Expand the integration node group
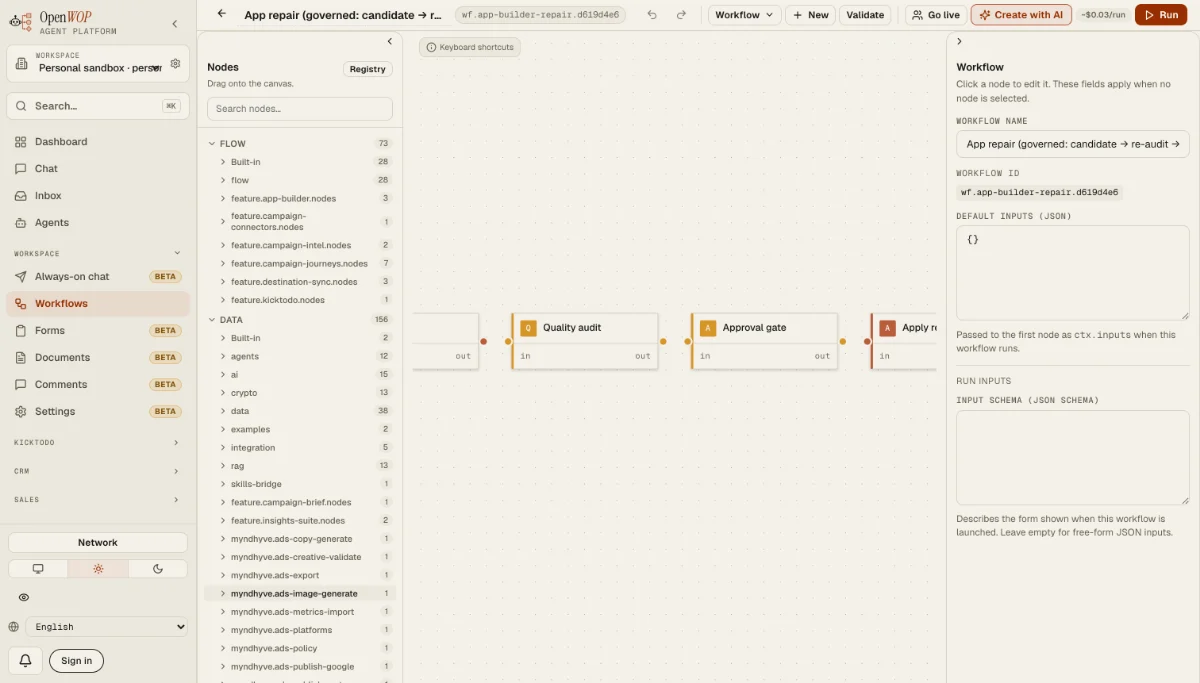 click(300, 448)
